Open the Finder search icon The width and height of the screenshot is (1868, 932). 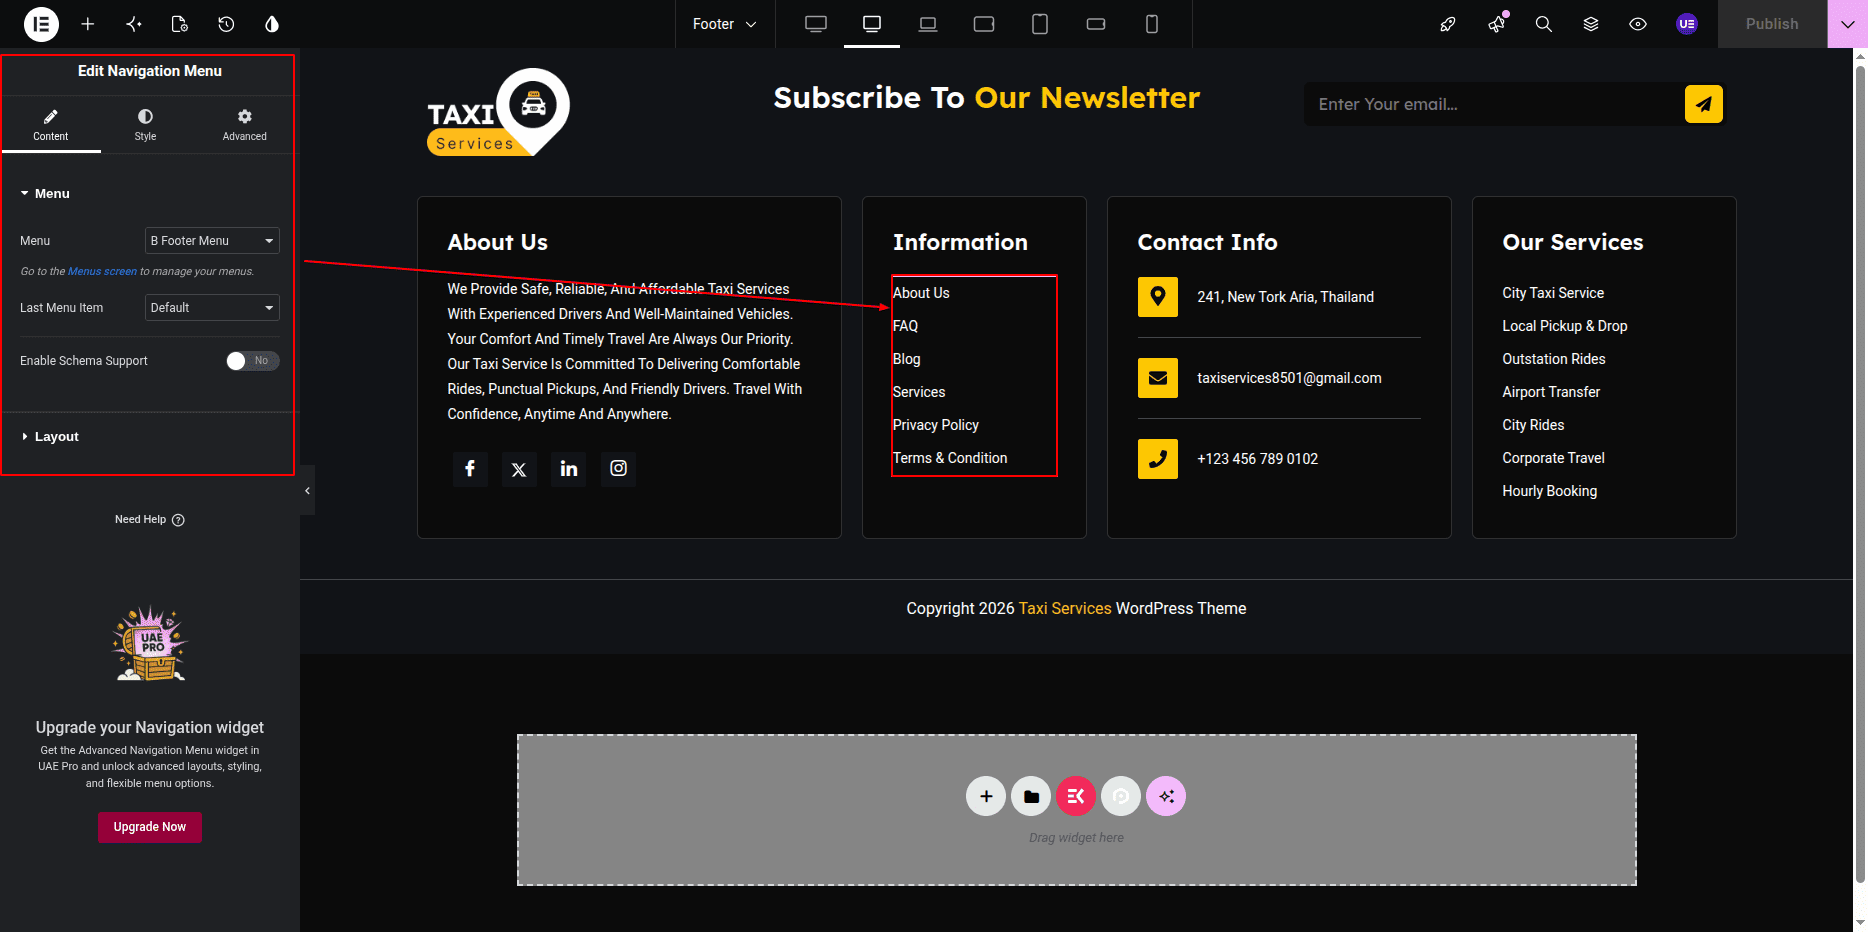point(1544,24)
